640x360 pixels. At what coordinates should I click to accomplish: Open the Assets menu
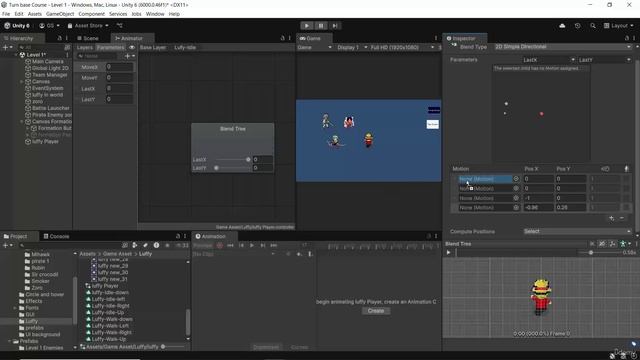tap(35, 14)
